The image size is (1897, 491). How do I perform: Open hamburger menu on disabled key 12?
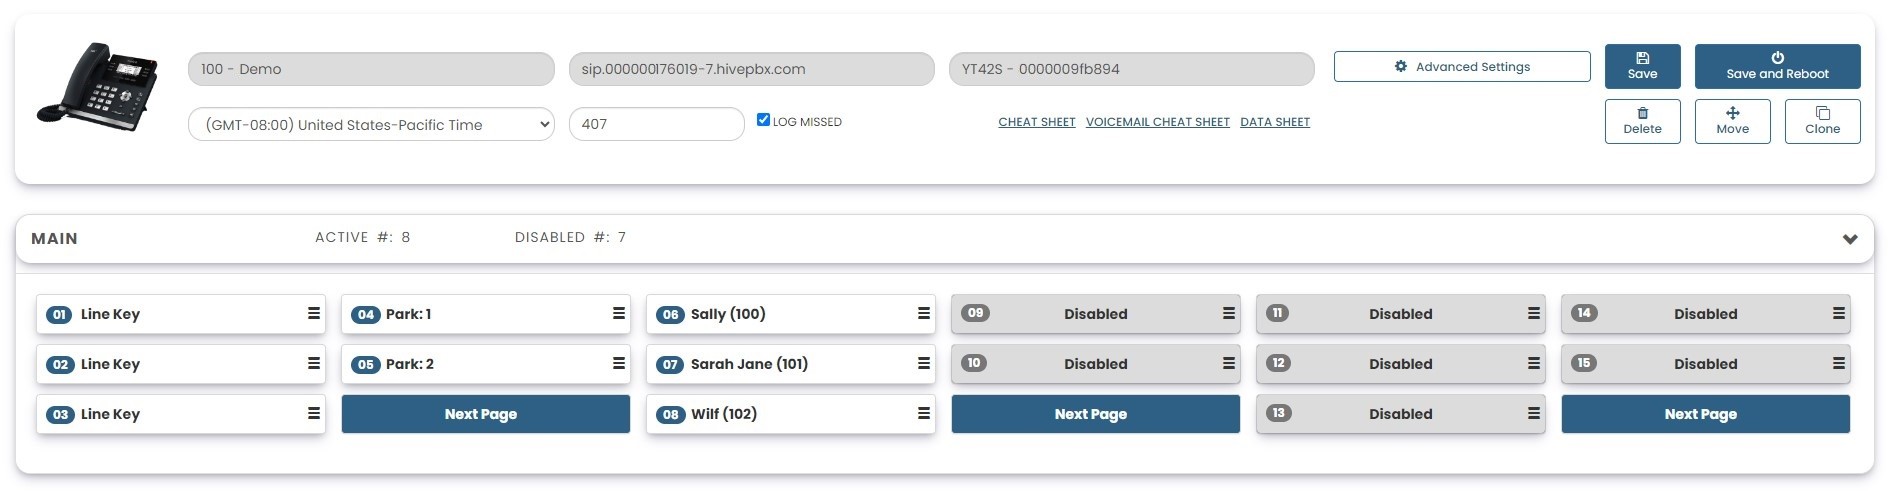1534,363
